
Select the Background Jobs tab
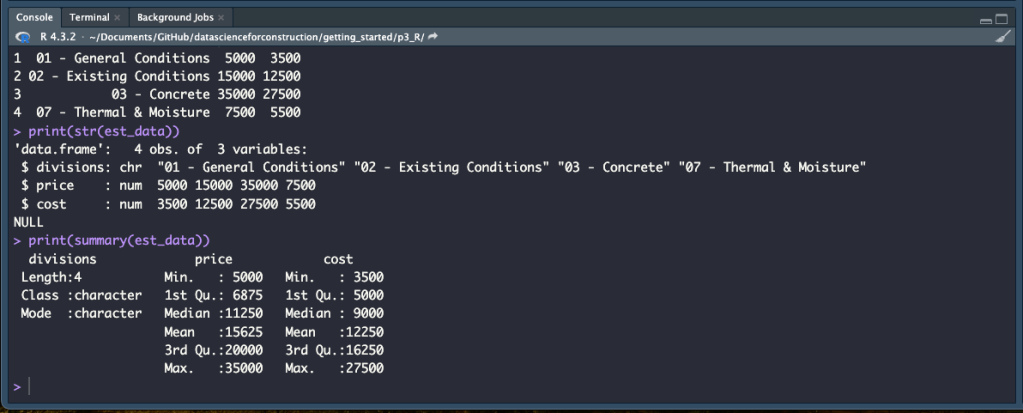[x=174, y=19]
